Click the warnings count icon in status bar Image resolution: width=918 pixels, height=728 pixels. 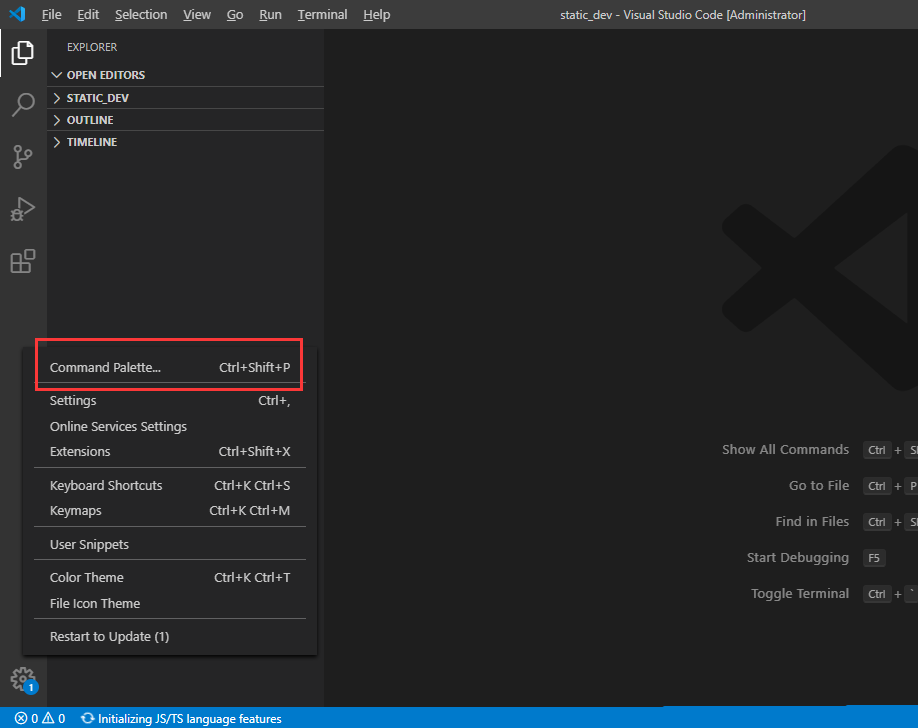pos(53,719)
